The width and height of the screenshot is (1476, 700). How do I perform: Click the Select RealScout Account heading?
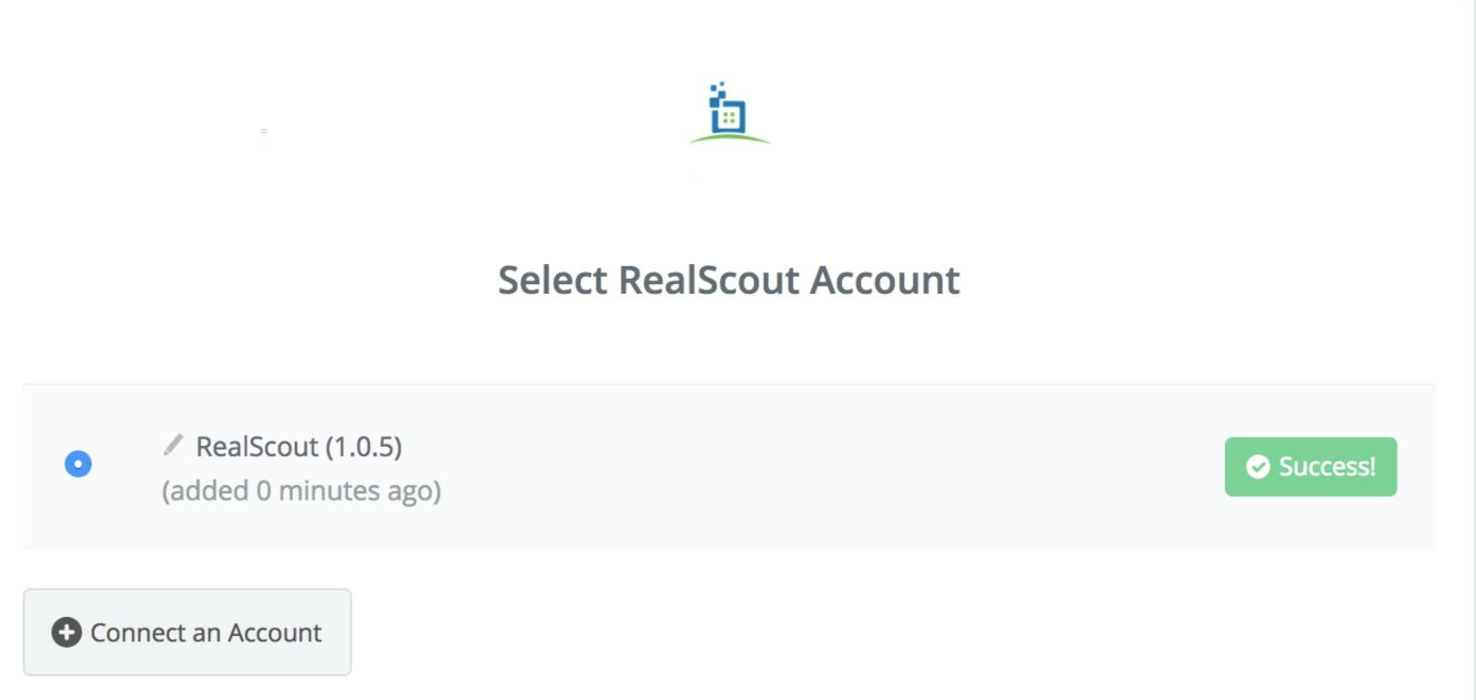(727, 280)
